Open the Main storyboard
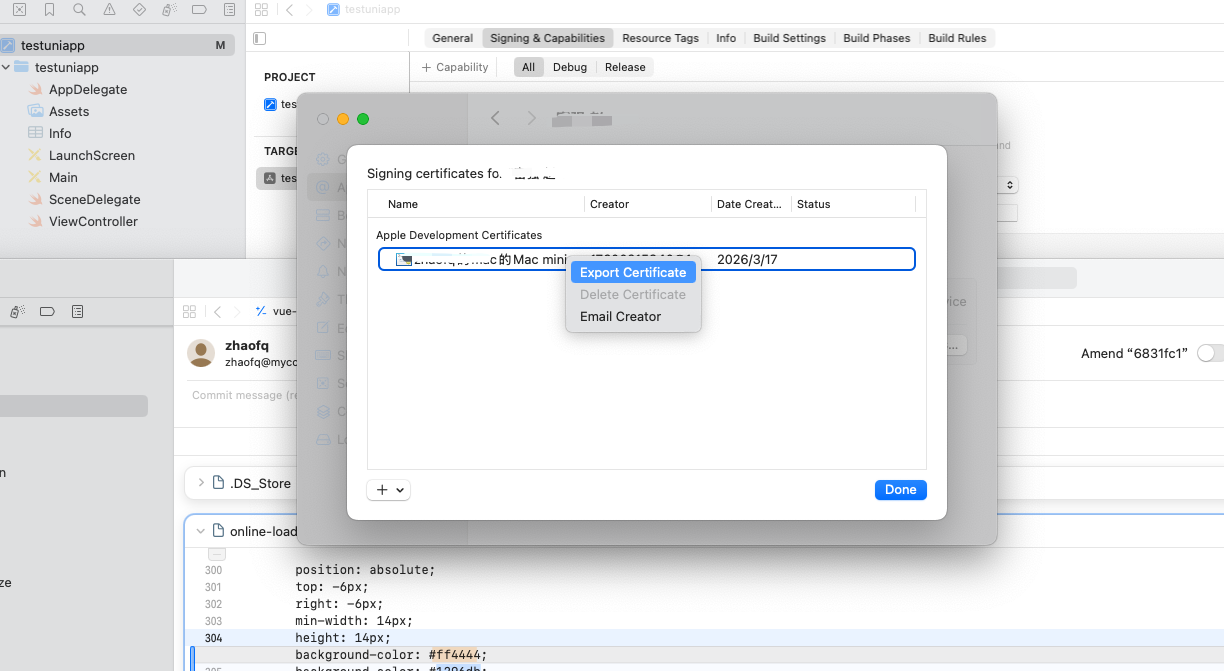1224x671 pixels. click(x=63, y=177)
